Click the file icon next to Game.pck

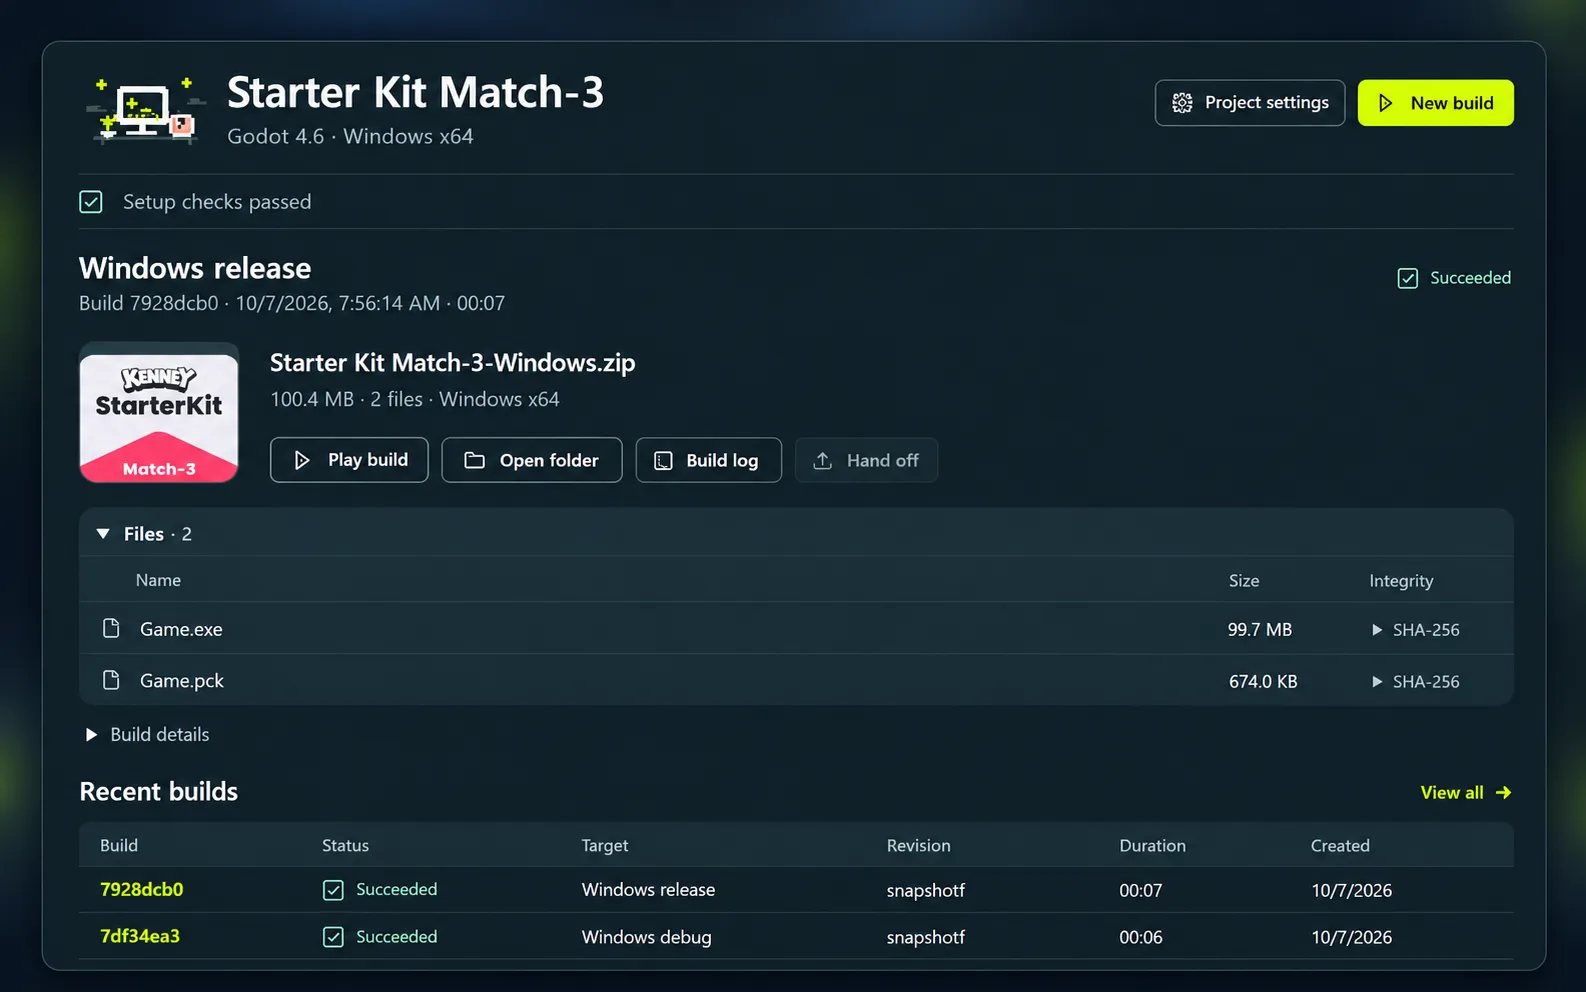(111, 680)
